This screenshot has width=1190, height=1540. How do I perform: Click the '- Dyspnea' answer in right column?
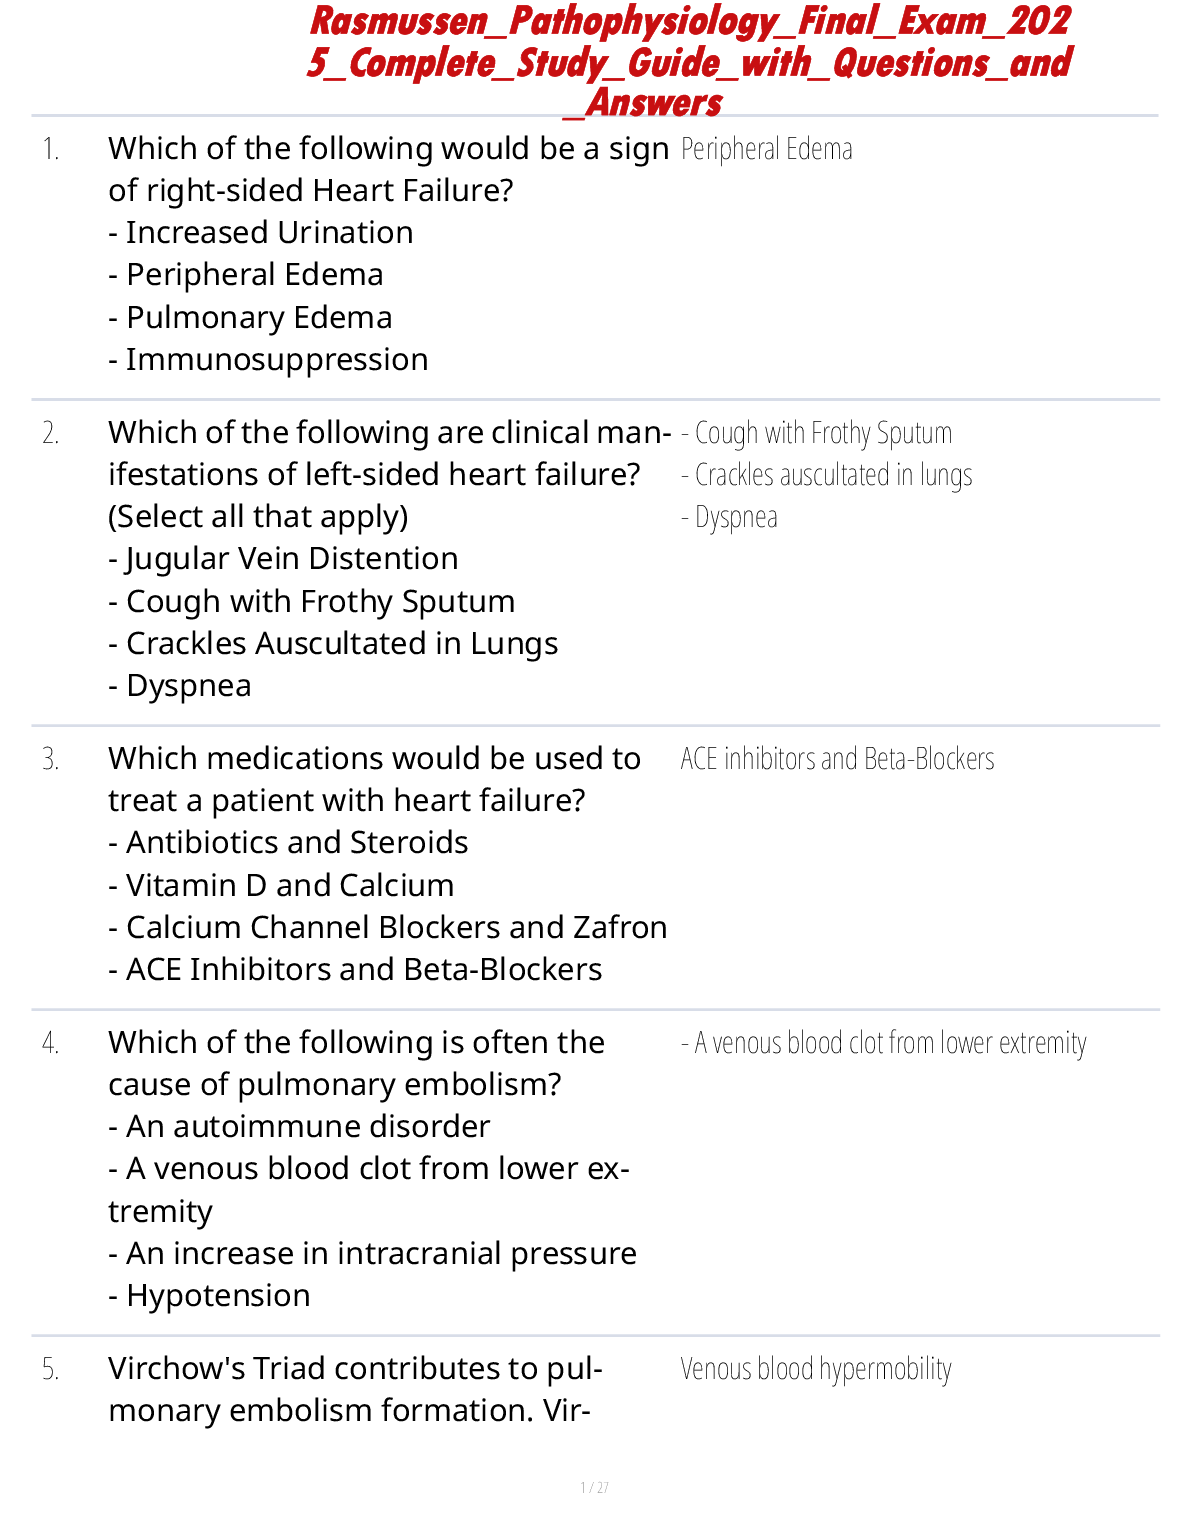pyautogui.click(x=729, y=518)
